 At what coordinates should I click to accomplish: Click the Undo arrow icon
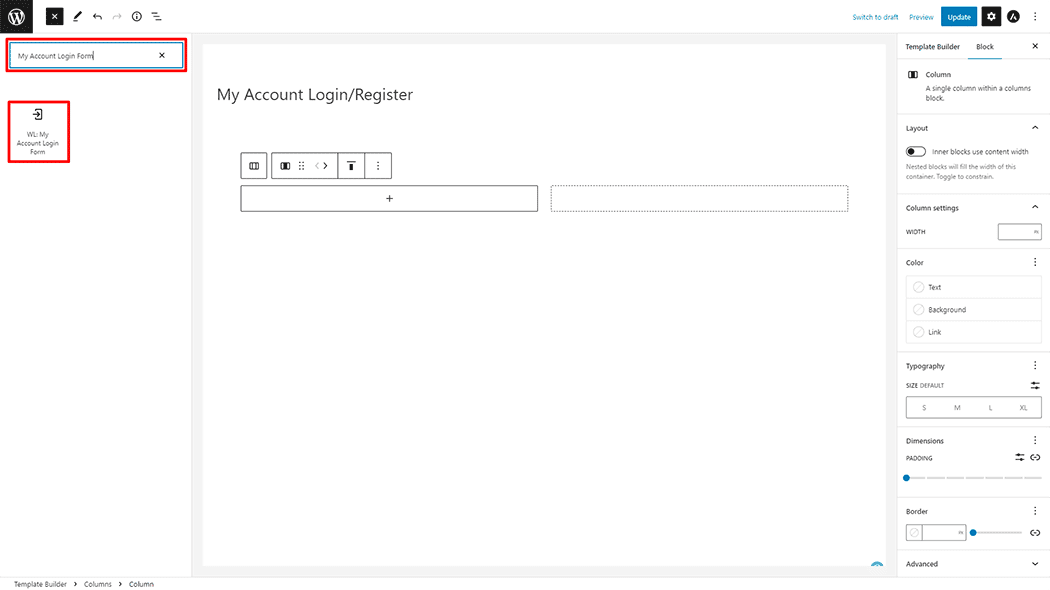tap(96, 16)
